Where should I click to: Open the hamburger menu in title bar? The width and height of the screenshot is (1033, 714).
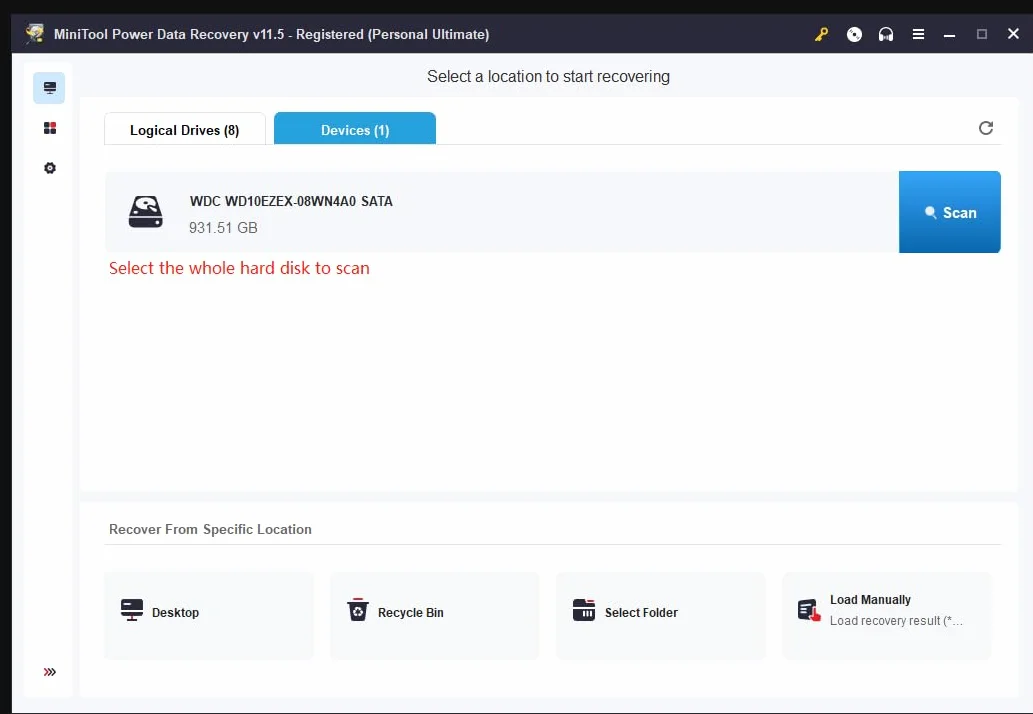pos(918,34)
